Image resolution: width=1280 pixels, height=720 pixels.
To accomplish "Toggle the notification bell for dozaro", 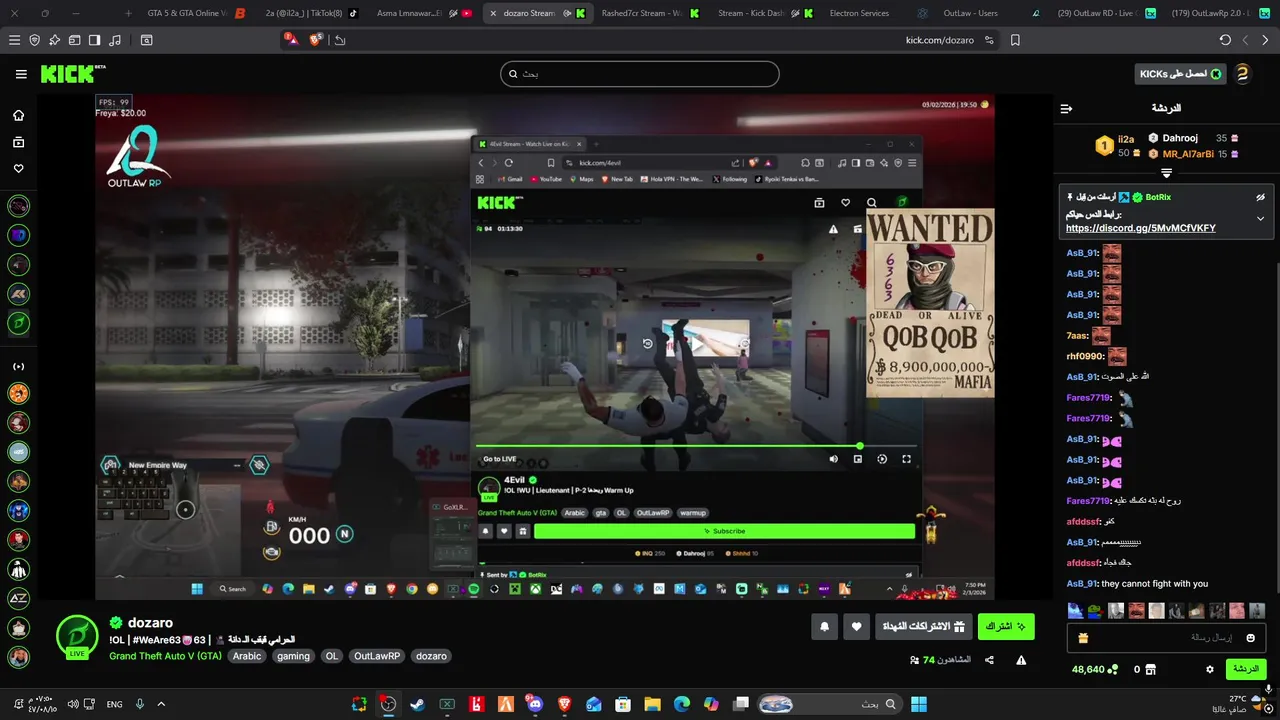I will 824,627.
